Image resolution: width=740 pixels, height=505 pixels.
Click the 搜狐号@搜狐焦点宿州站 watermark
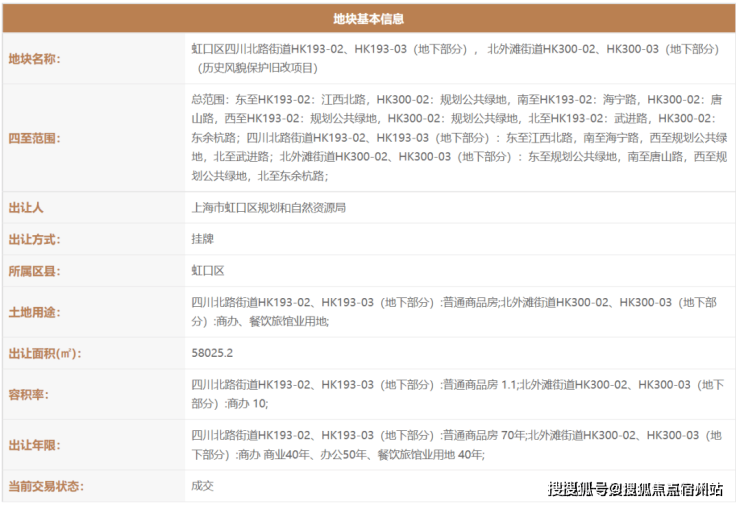click(x=636, y=488)
